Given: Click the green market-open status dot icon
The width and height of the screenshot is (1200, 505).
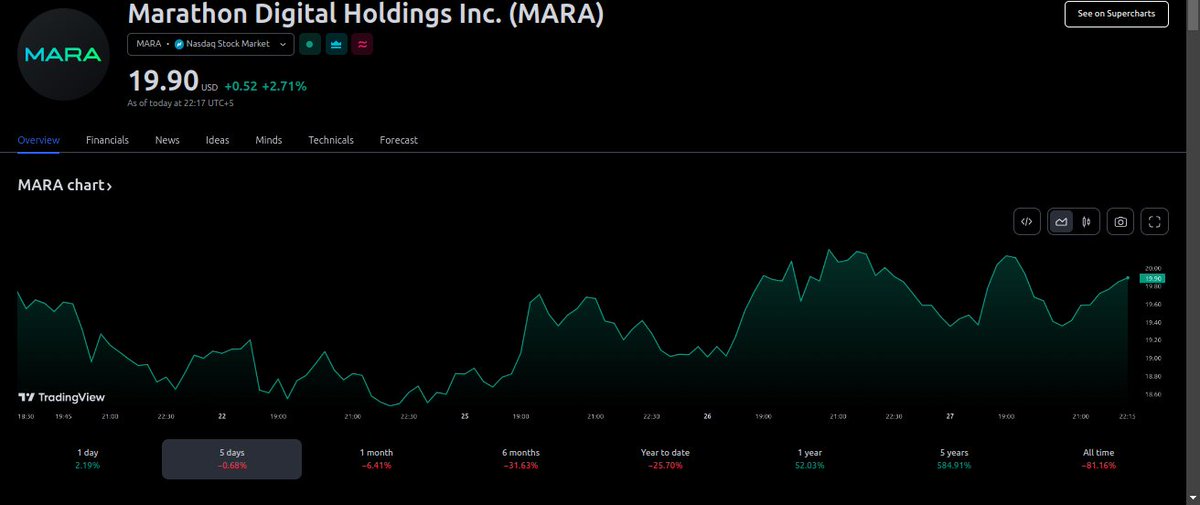Looking at the screenshot, I should coord(310,44).
